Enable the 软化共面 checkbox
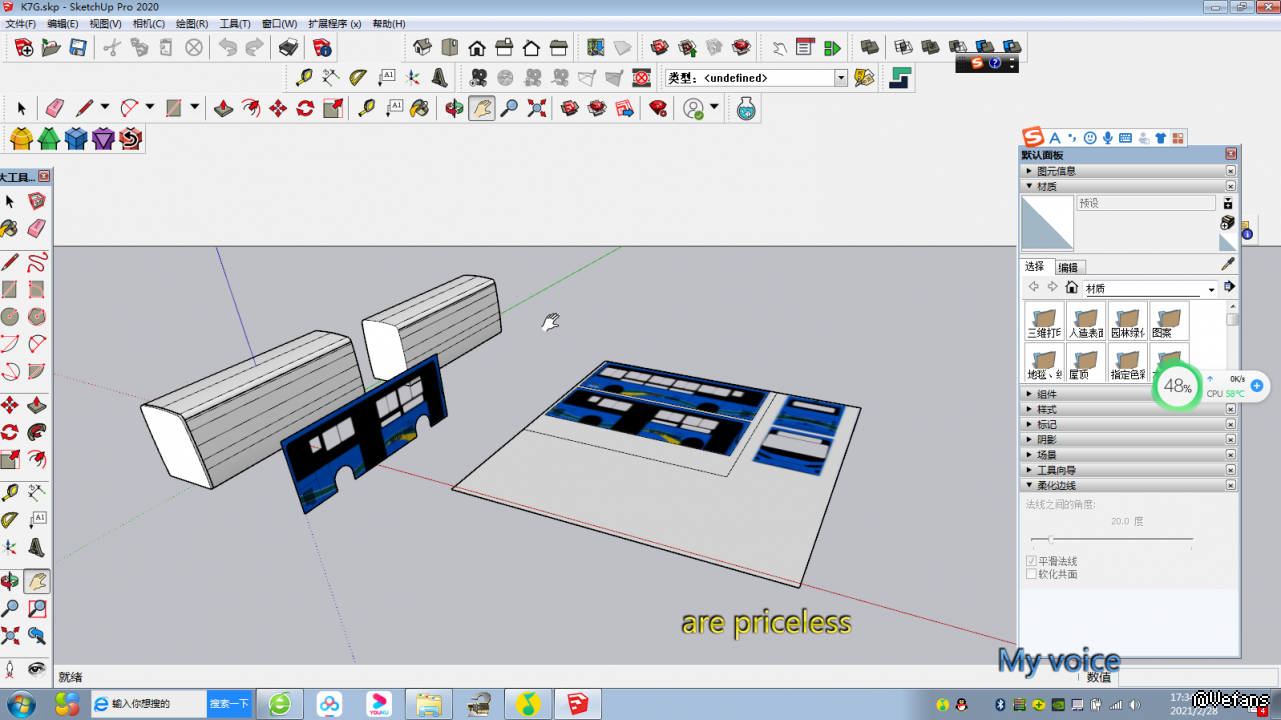This screenshot has width=1281, height=720. click(1032, 575)
